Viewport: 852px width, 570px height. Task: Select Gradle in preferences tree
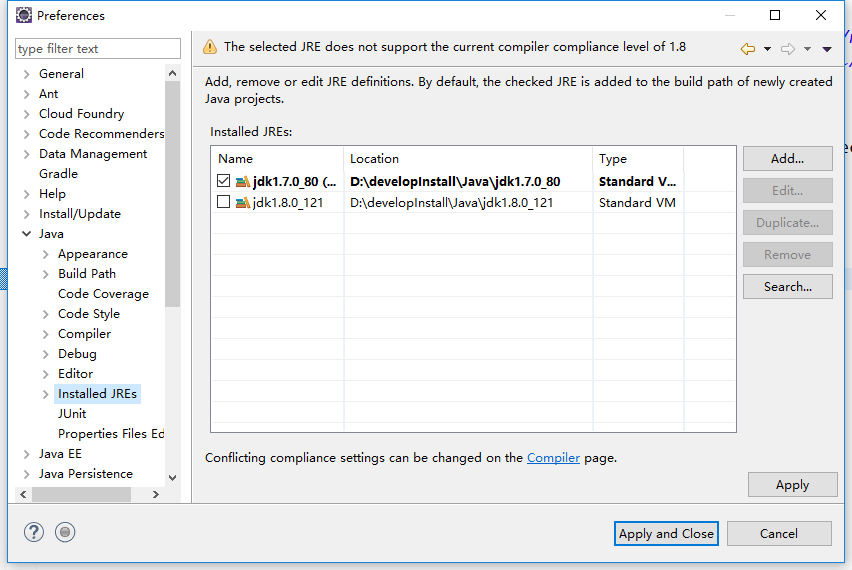(58, 174)
